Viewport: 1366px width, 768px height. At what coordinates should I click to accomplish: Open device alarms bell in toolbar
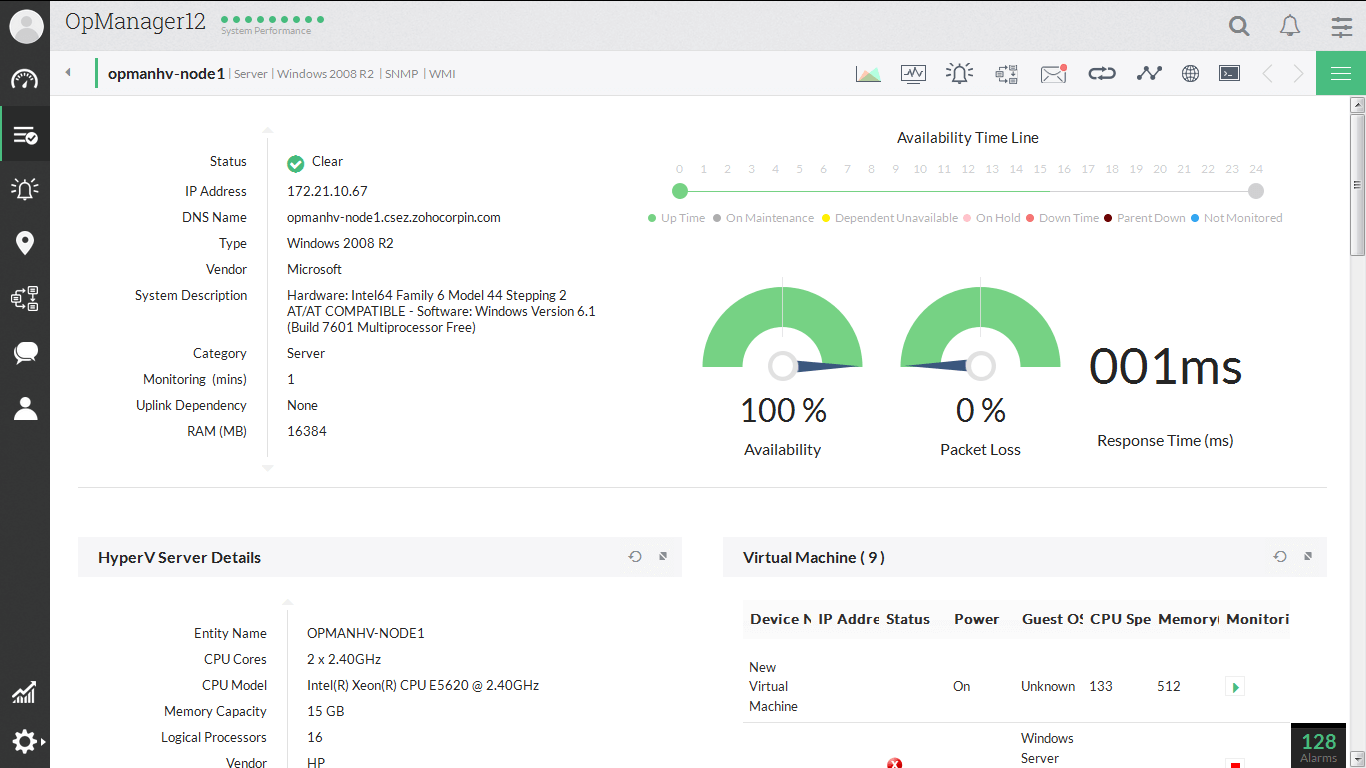(959, 73)
